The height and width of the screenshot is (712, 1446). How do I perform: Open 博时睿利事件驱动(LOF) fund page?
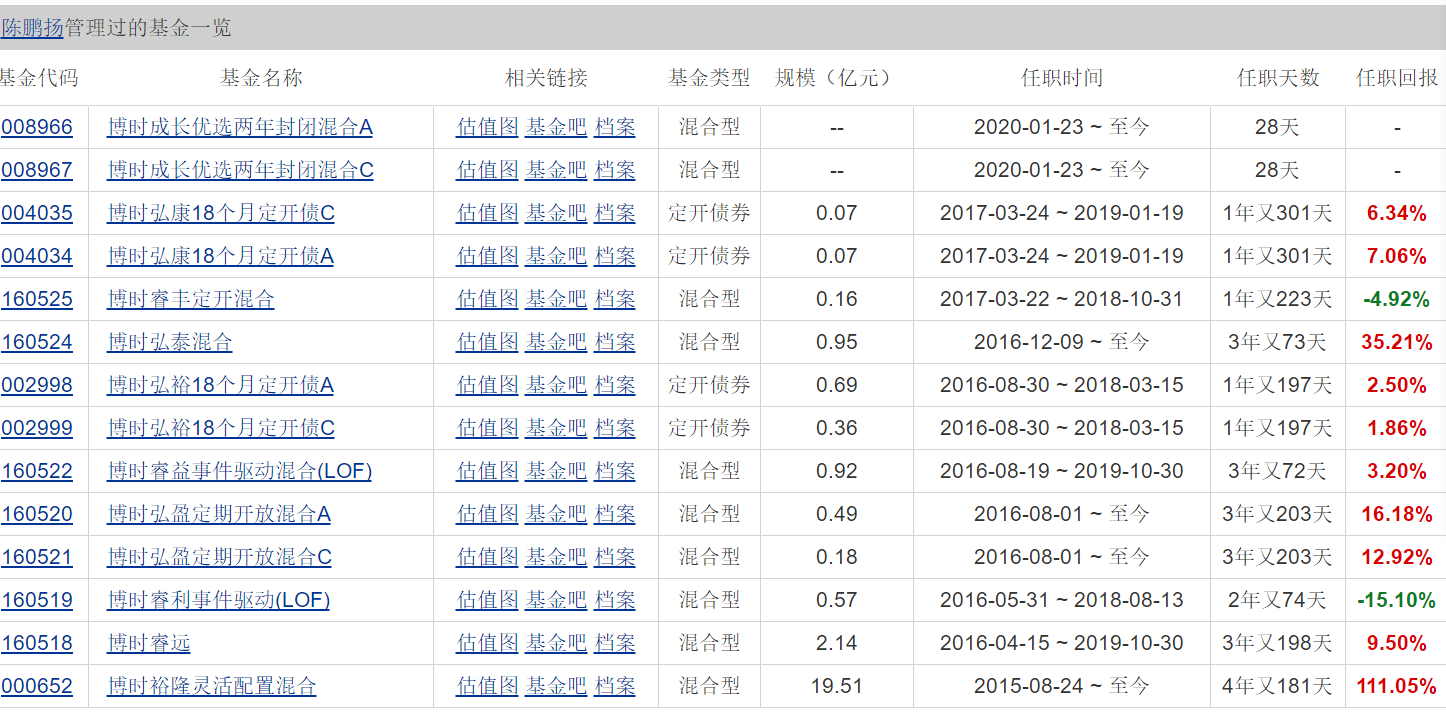tap(218, 600)
